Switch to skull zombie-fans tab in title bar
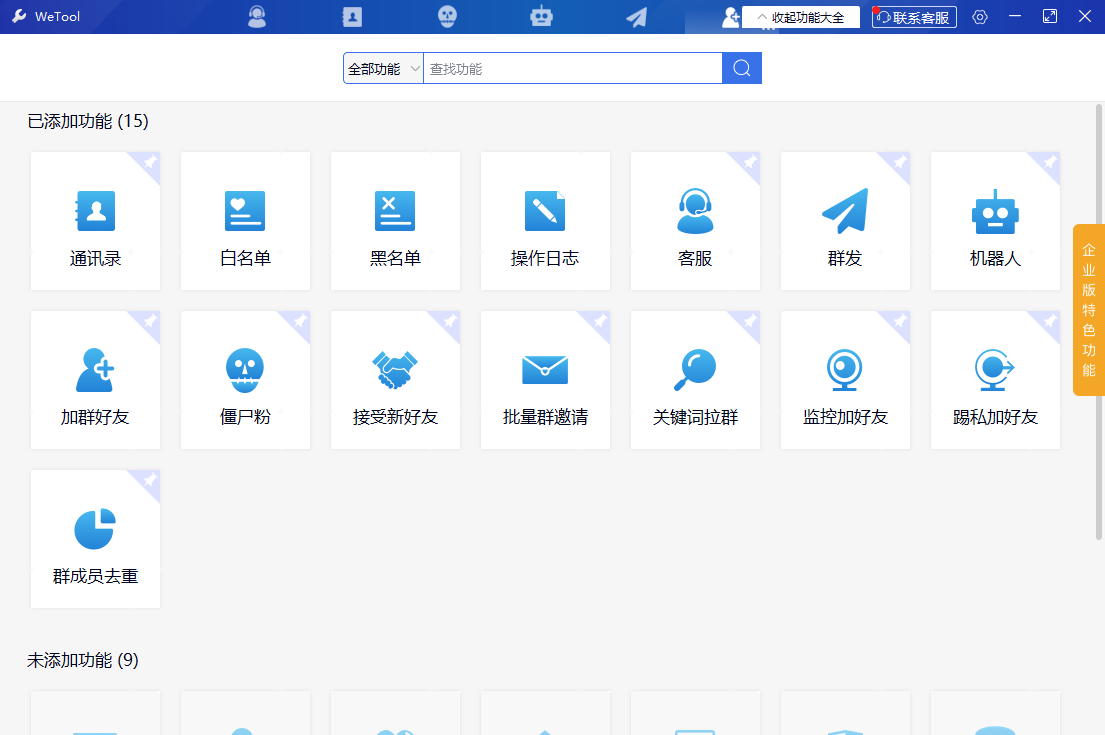The height and width of the screenshot is (735, 1105). [447, 17]
